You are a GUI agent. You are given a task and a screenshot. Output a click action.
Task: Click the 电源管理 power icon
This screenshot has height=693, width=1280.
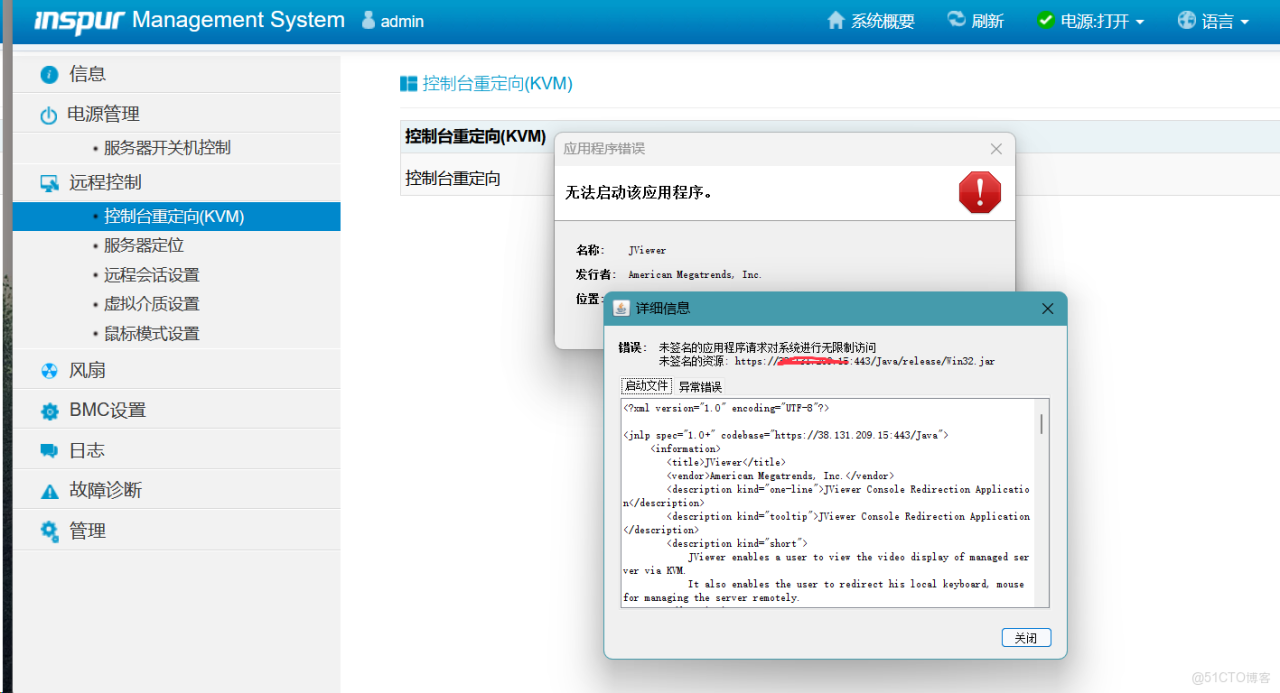(x=48, y=115)
